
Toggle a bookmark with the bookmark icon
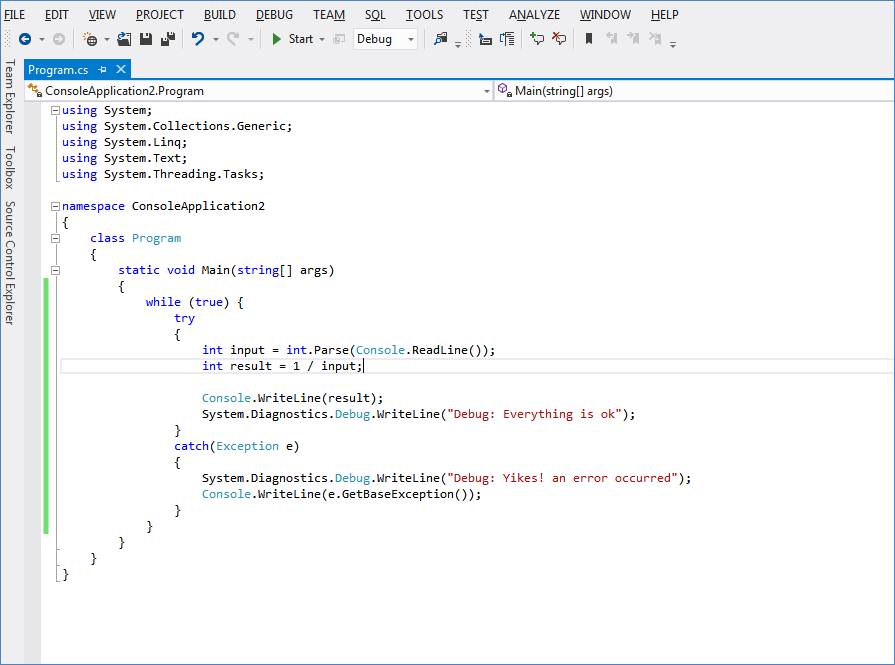coord(589,39)
